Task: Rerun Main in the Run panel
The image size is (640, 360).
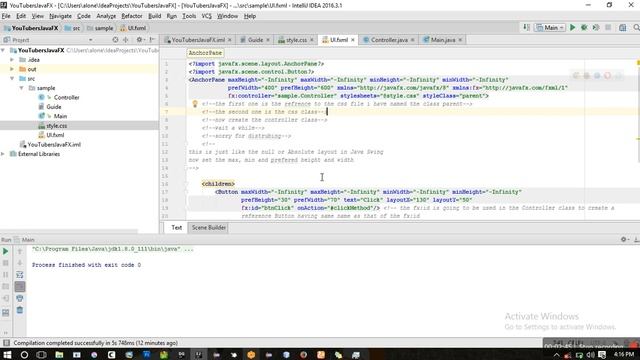Action: pyautogui.click(x=6, y=251)
